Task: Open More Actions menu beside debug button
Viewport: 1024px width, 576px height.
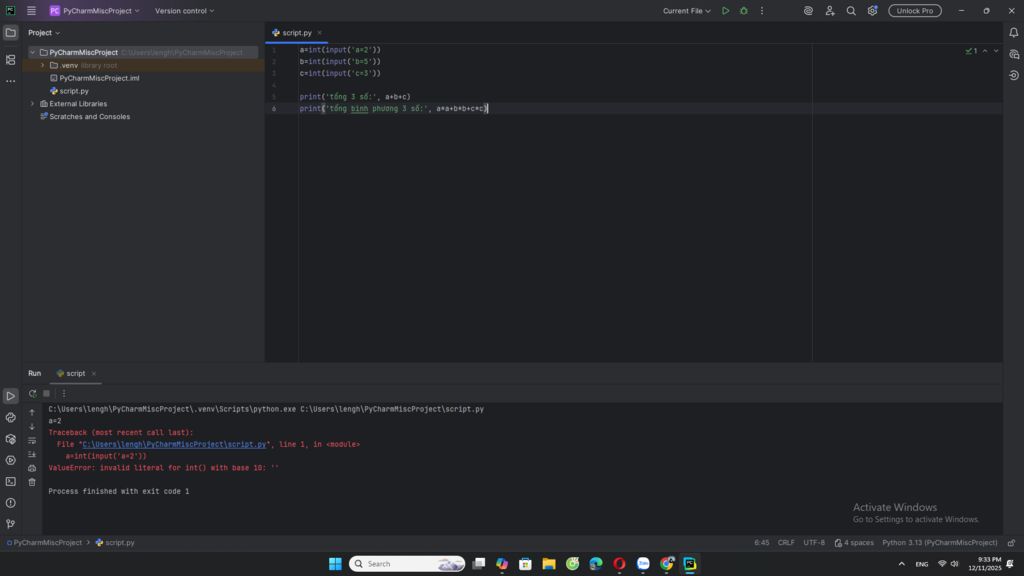Action: [761, 11]
